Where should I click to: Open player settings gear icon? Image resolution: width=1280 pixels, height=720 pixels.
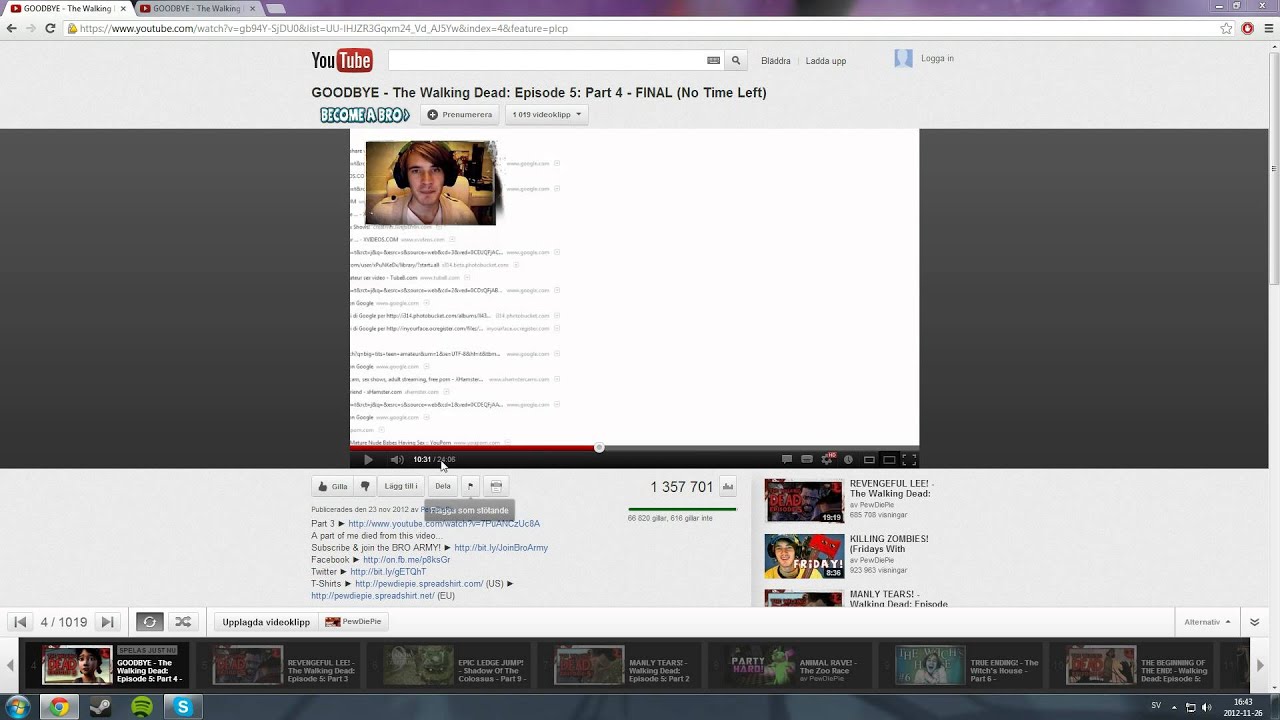tap(827, 459)
